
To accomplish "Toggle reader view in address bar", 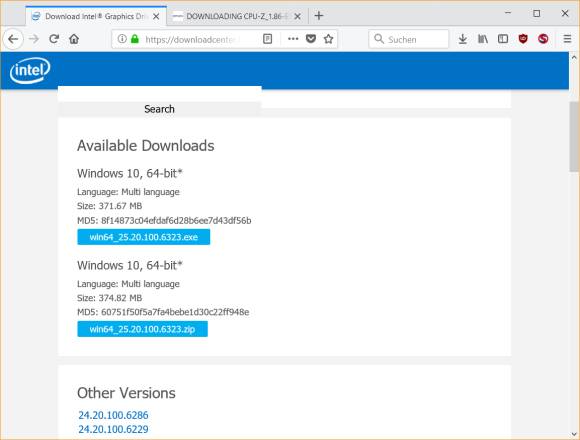I will pos(267,39).
